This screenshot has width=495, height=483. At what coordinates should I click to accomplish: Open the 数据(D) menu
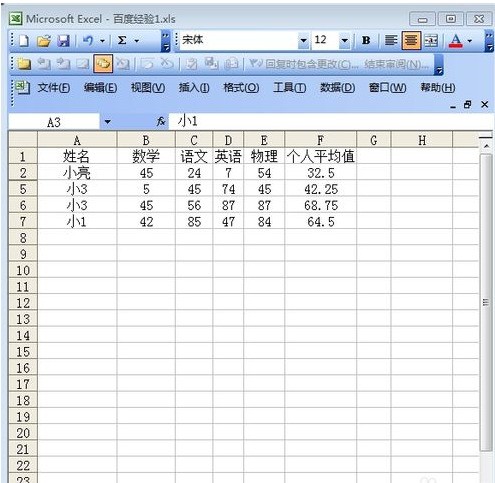pos(337,88)
